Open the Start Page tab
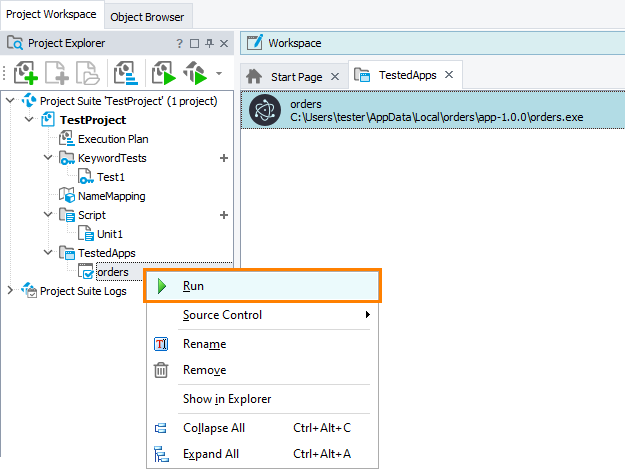The image size is (625, 469). pyautogui.click(x=292, y=76)
